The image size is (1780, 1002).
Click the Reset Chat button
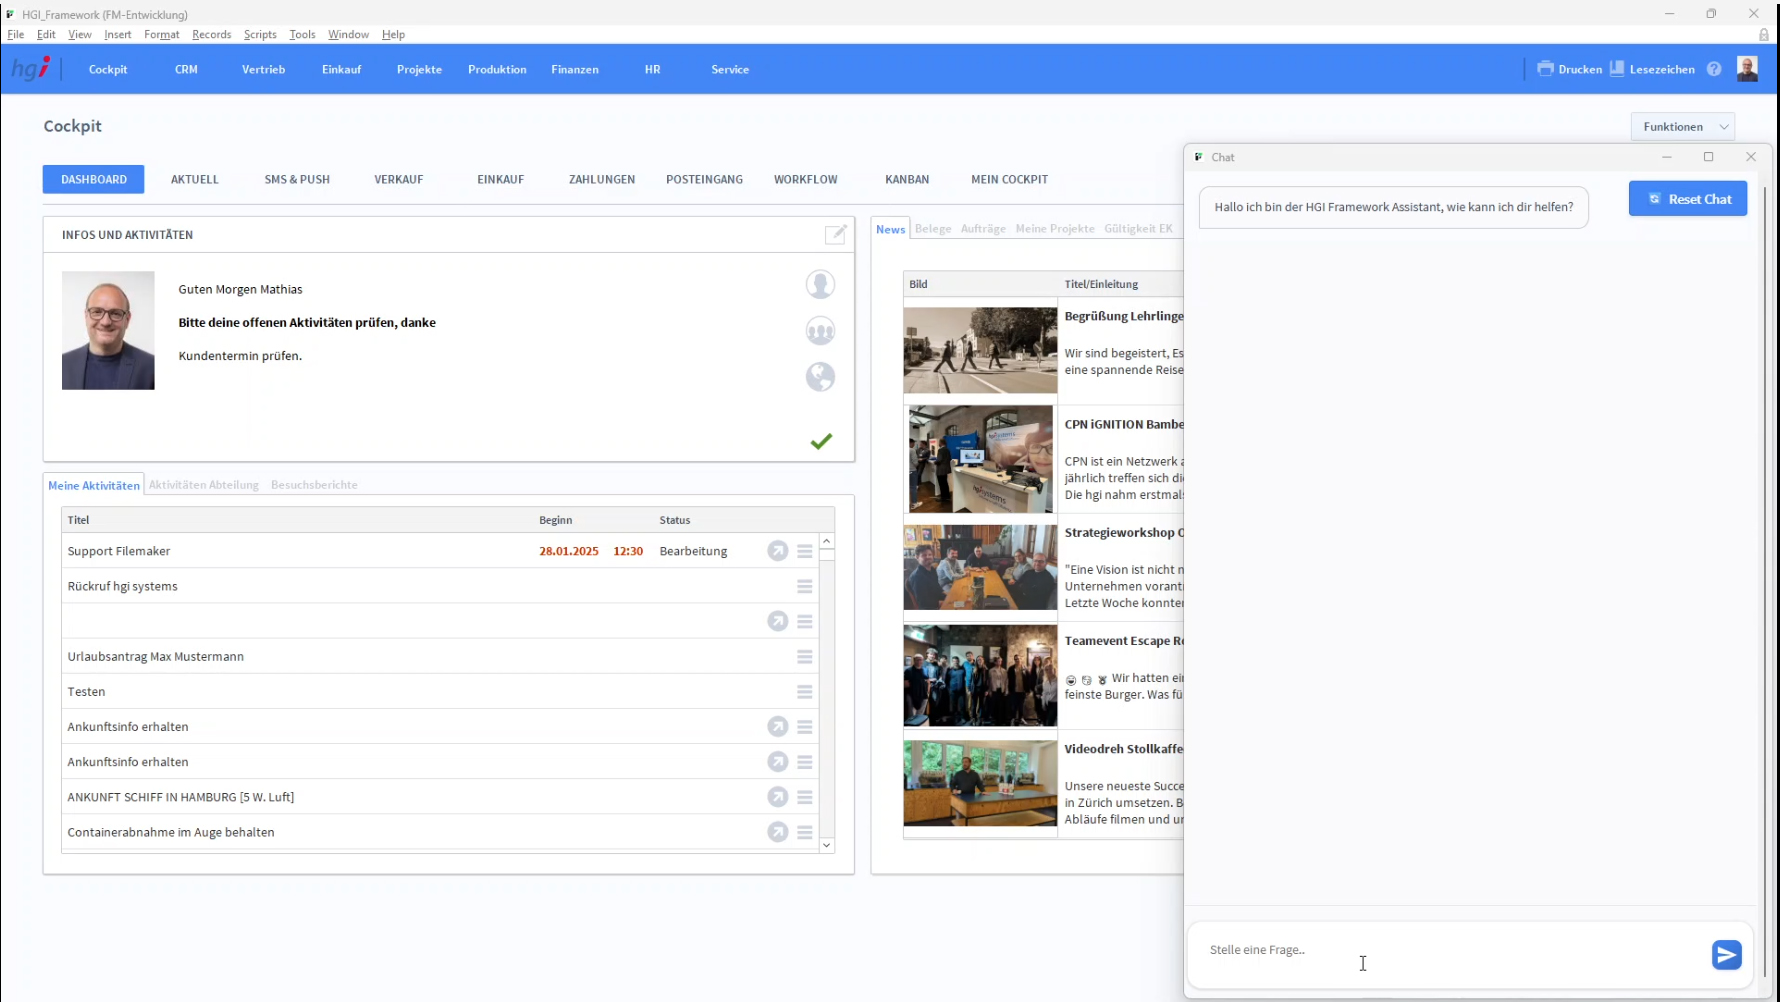[x=1688, y=199]
